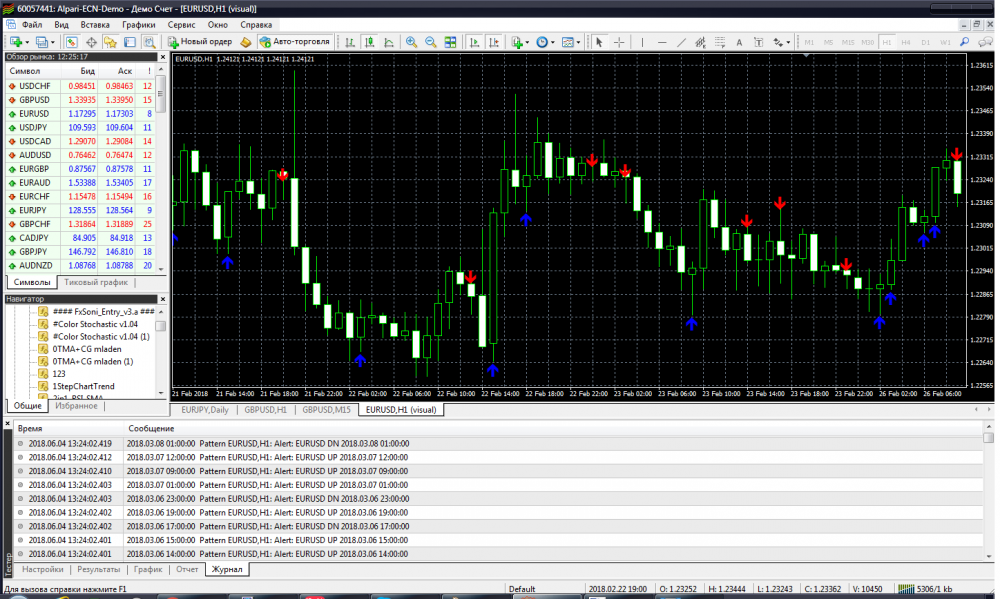
Task: Switch to the Настройки tester tab
Action: coord(43,569)
